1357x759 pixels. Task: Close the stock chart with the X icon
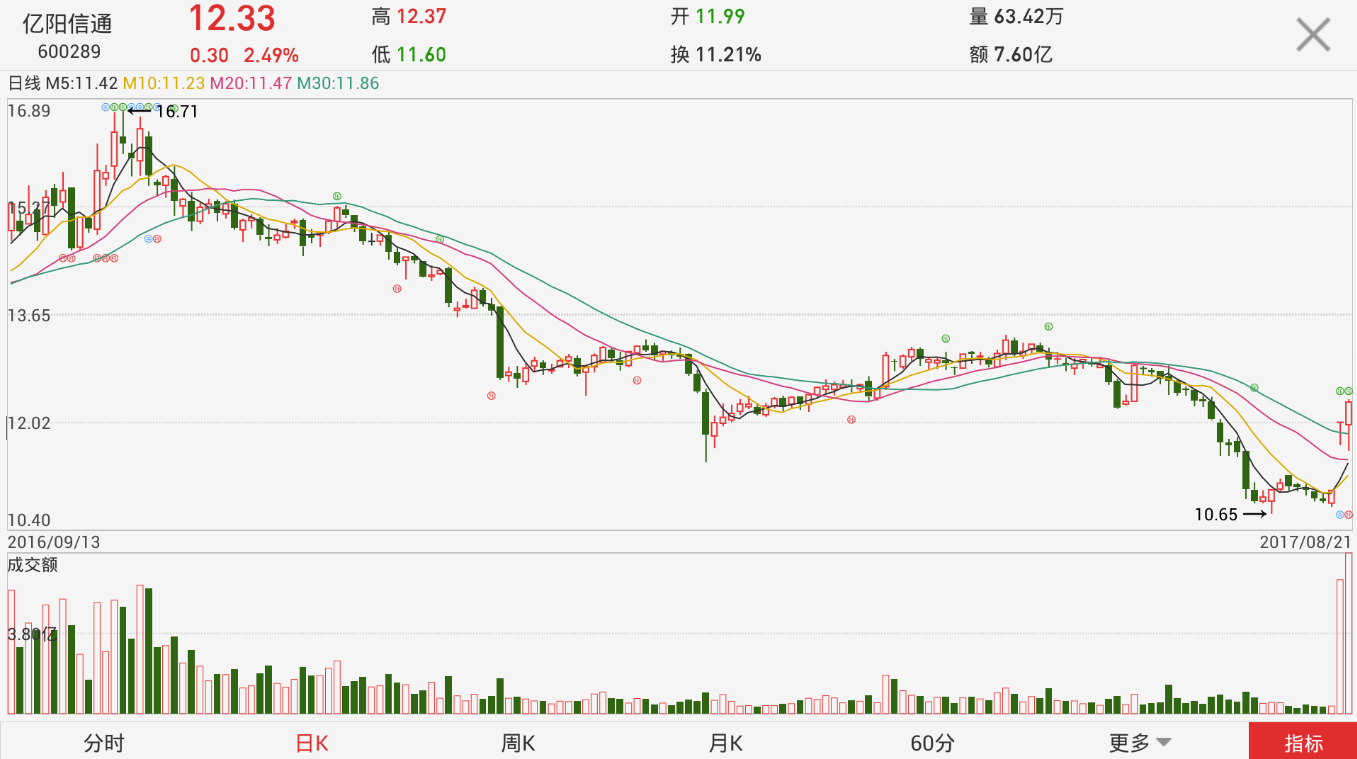pyautogui.click(x=1313, y=34)
